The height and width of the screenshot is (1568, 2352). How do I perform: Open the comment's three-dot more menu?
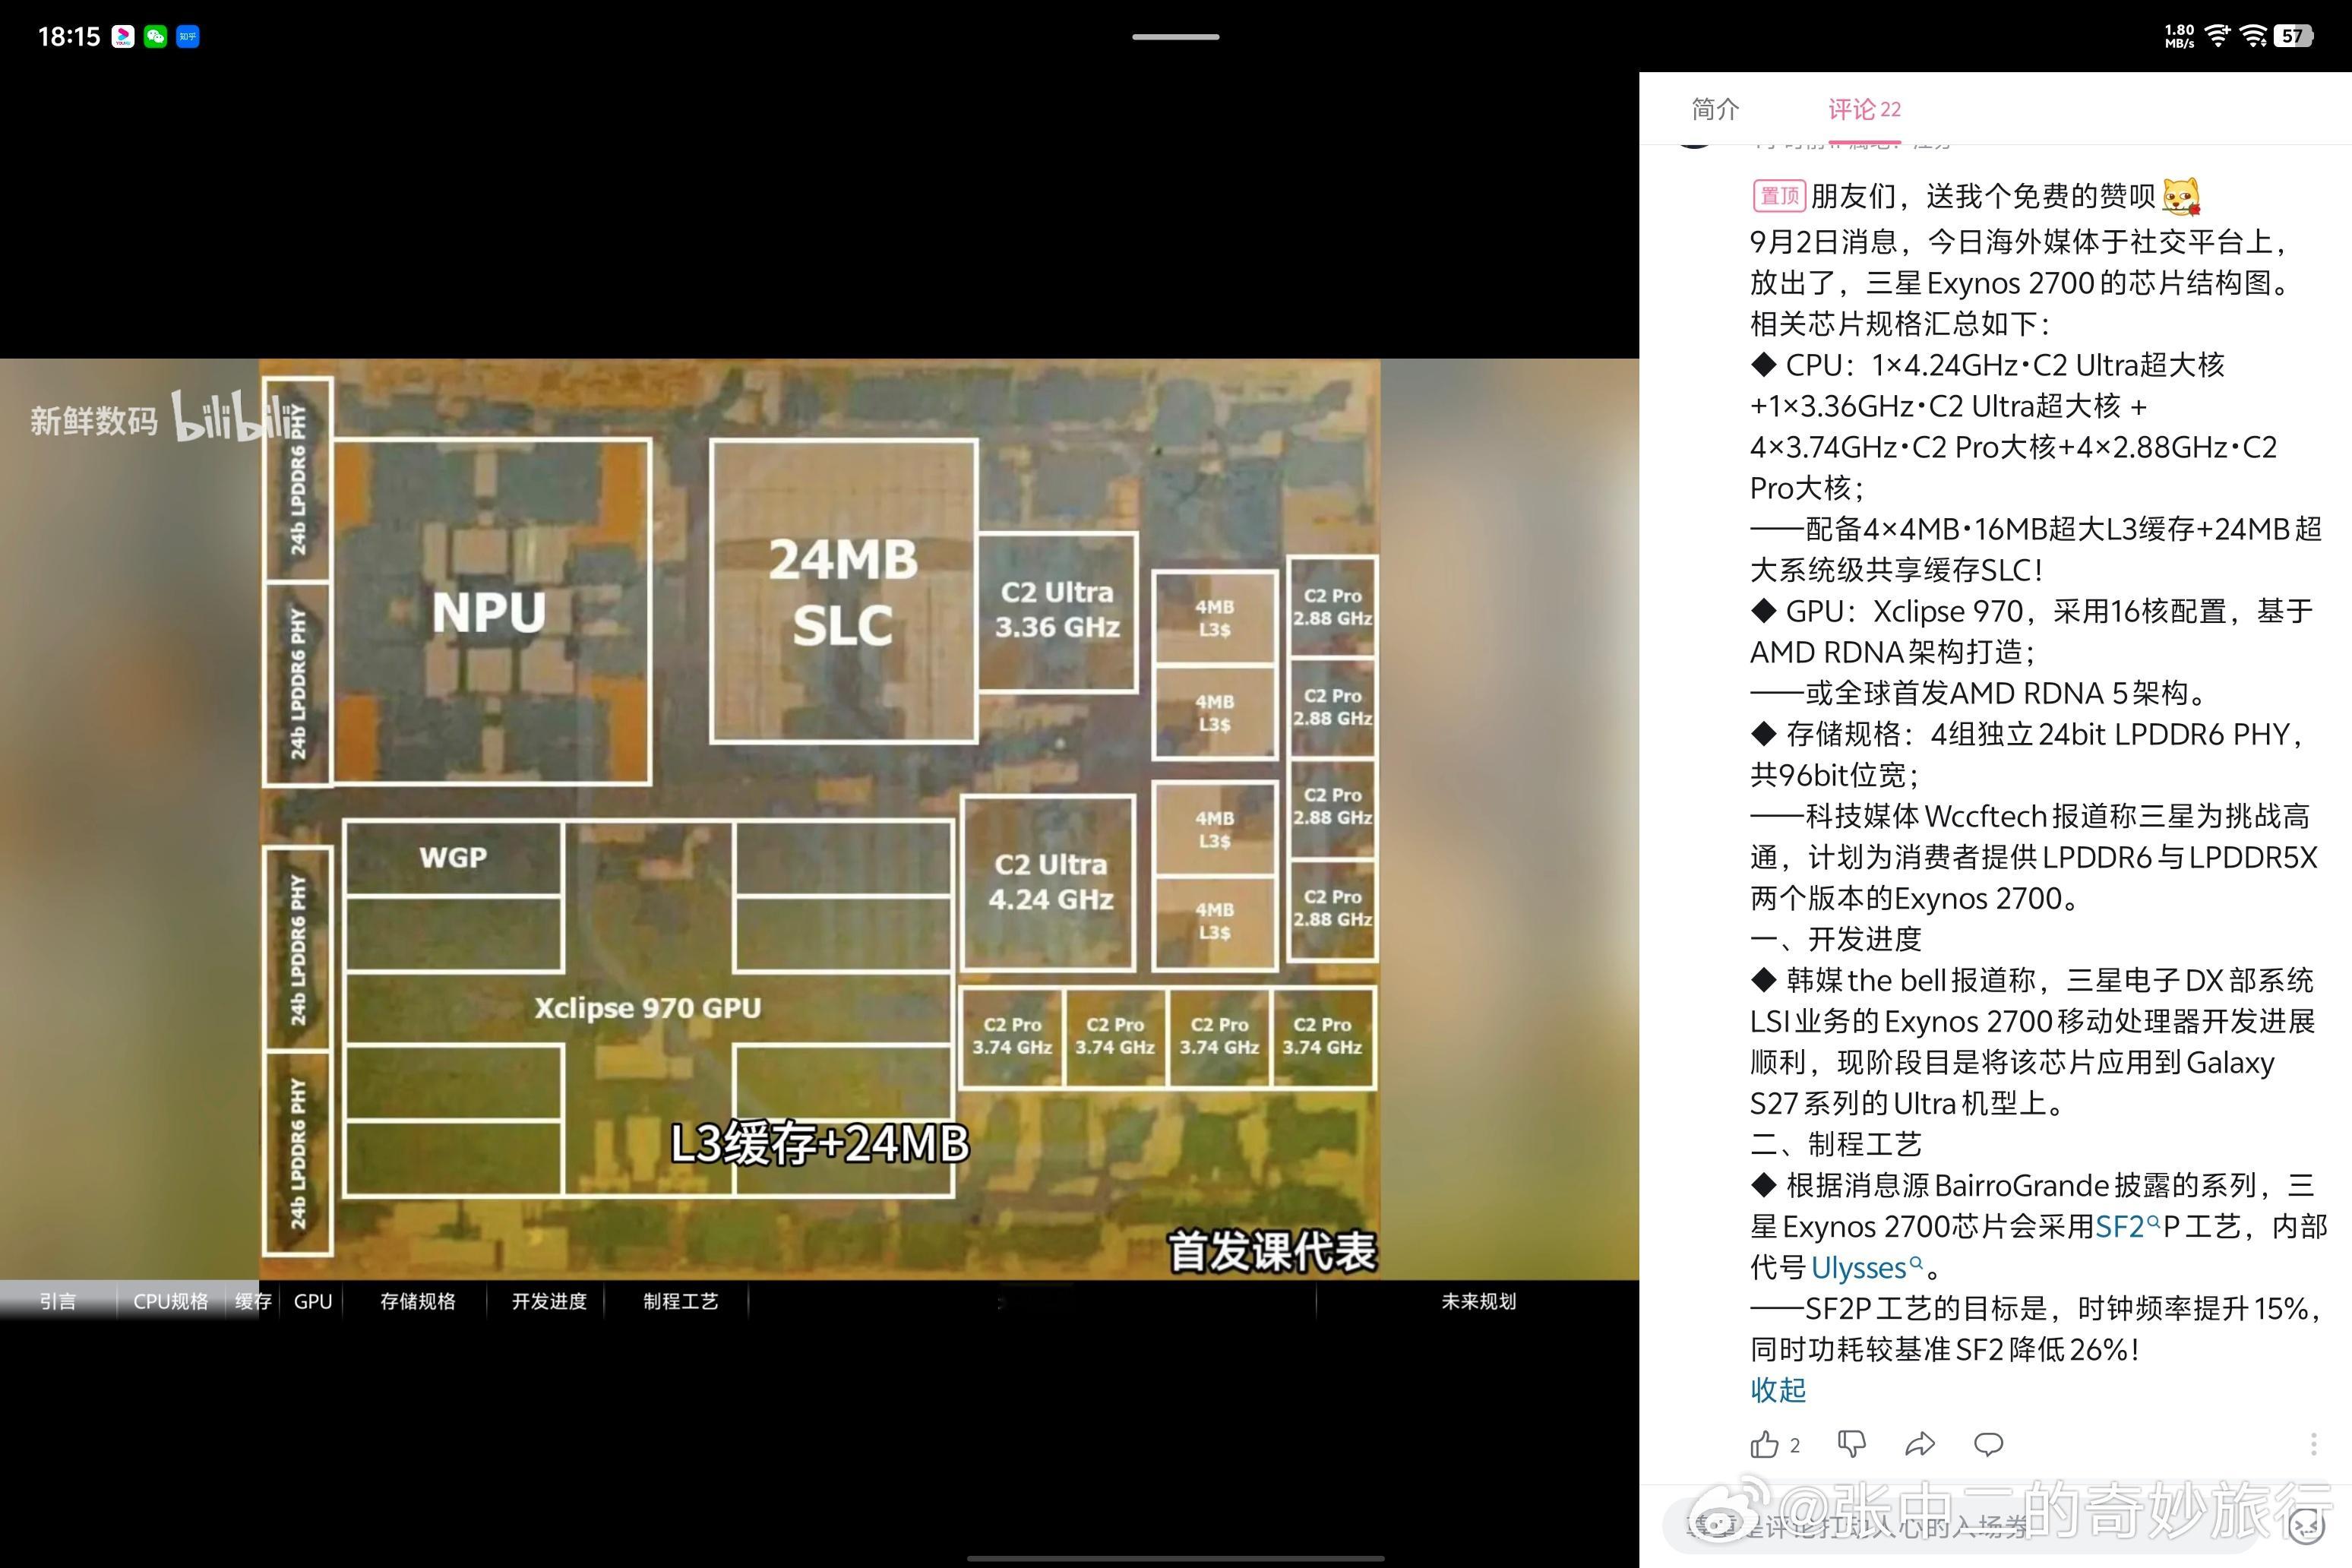click(x=2313, y=1444)
